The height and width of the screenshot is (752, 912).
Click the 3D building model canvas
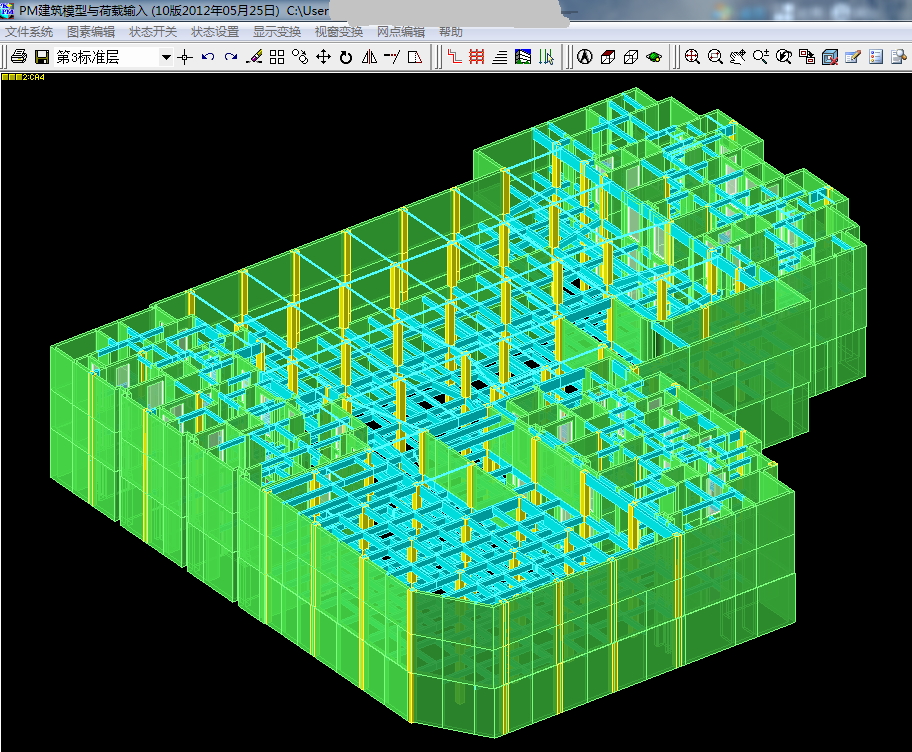pos(450,400)
